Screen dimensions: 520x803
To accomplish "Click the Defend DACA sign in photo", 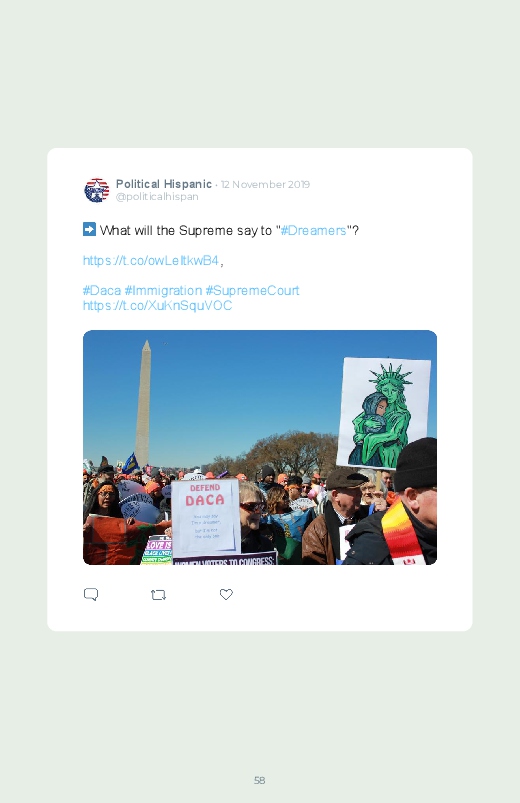I will coord(205,517).
